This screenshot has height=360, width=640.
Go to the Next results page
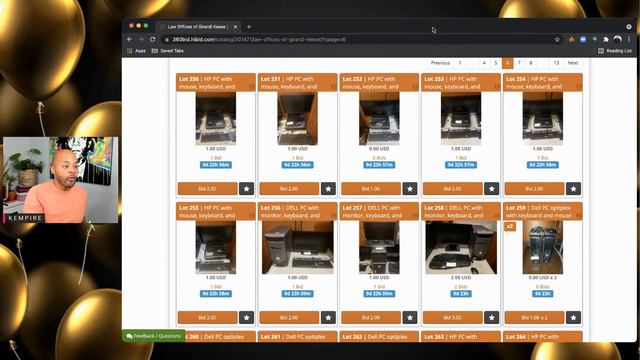[x=573, y=63]
